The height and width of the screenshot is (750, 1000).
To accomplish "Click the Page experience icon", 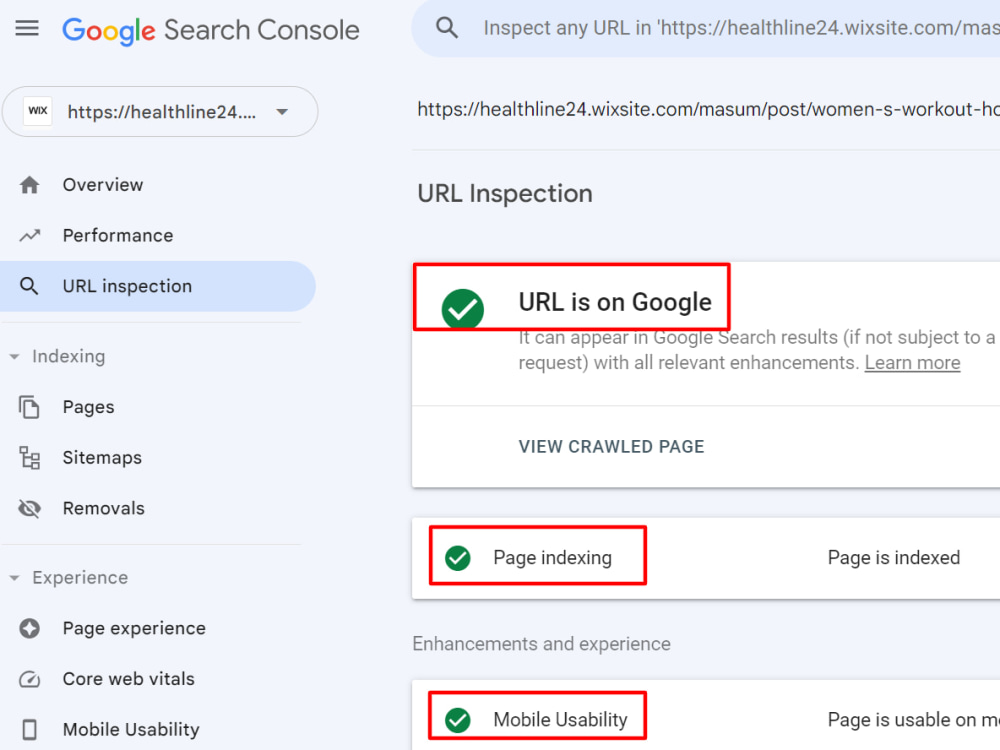I will pyautogui.click(x=30, y=628).
